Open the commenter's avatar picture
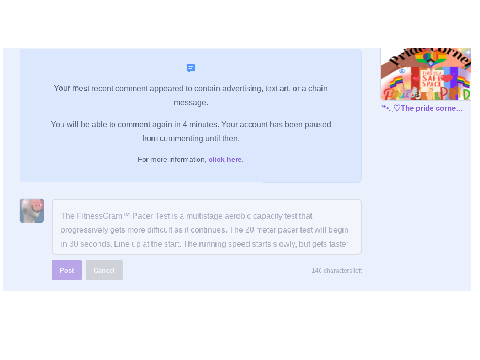Image resolution: width=480 pixels, height=360 pixels. (32, 211)
